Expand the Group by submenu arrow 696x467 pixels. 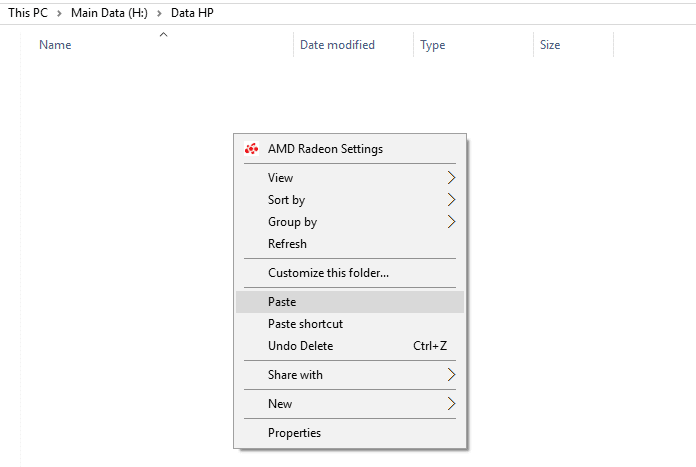[x=451, y=222]
